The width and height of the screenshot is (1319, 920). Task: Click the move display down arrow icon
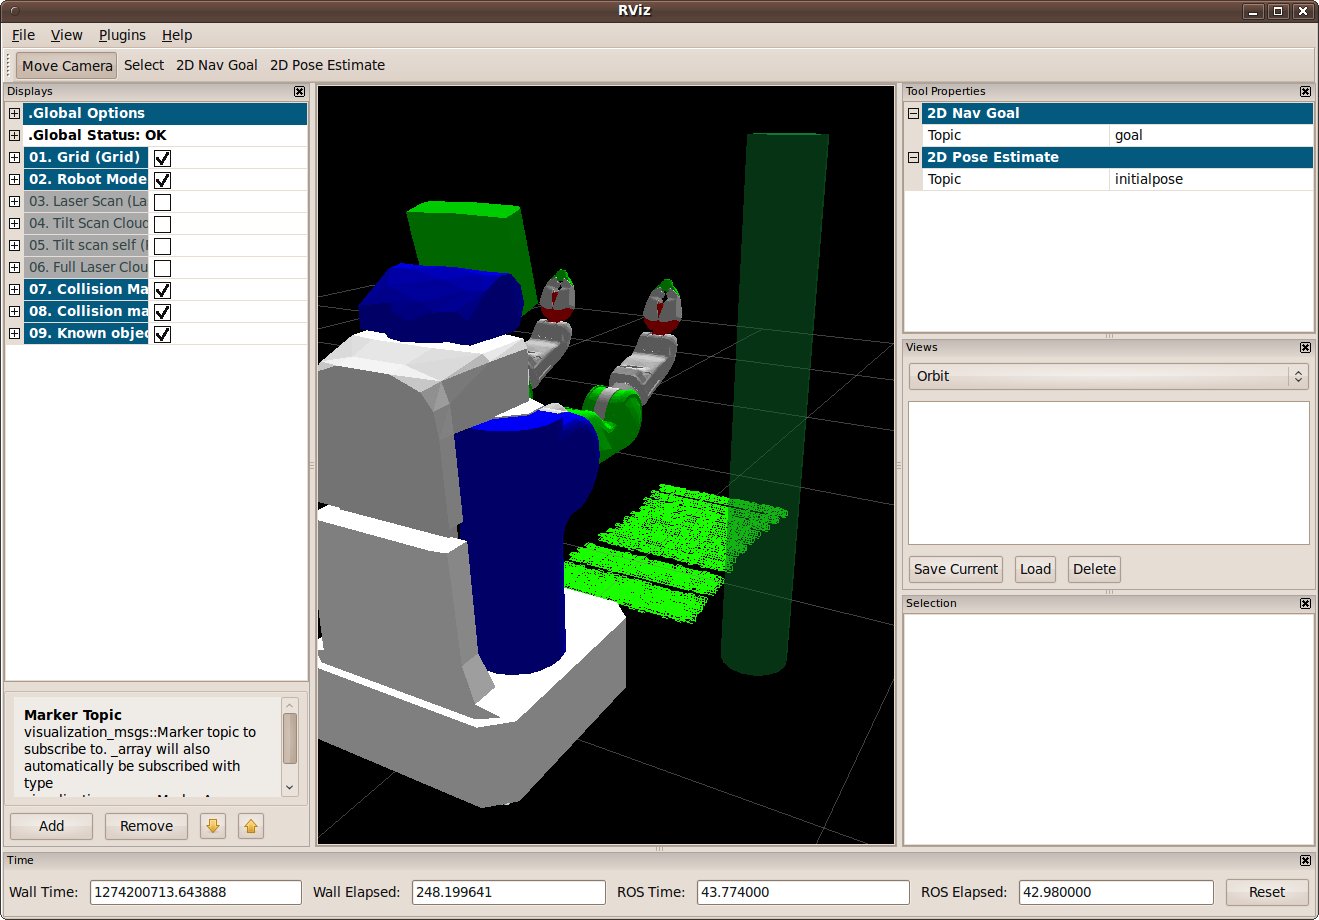(x=213, y=826)
